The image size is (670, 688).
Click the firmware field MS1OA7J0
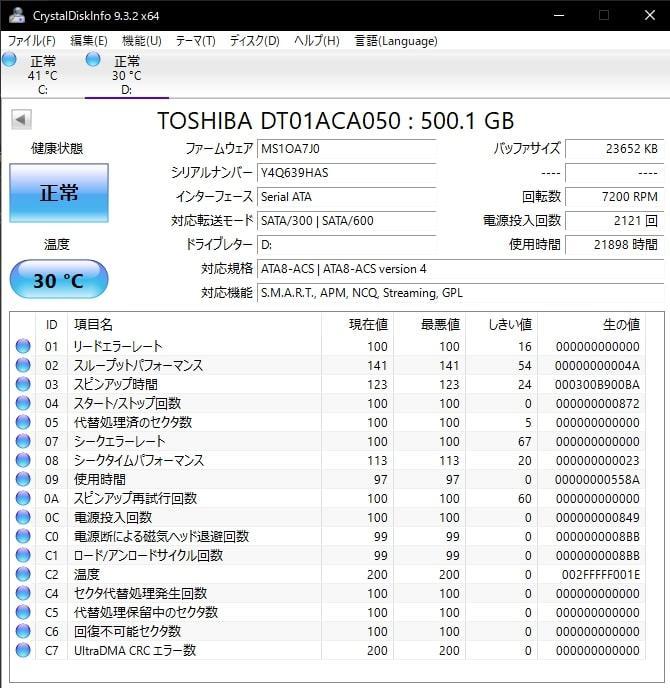coord(346,149)
